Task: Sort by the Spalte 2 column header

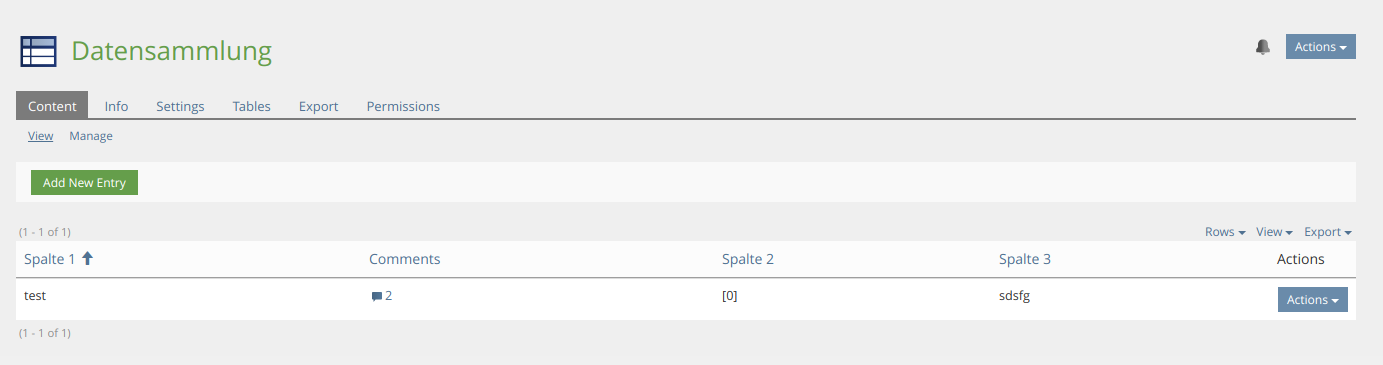Action: tap(748, 259)
